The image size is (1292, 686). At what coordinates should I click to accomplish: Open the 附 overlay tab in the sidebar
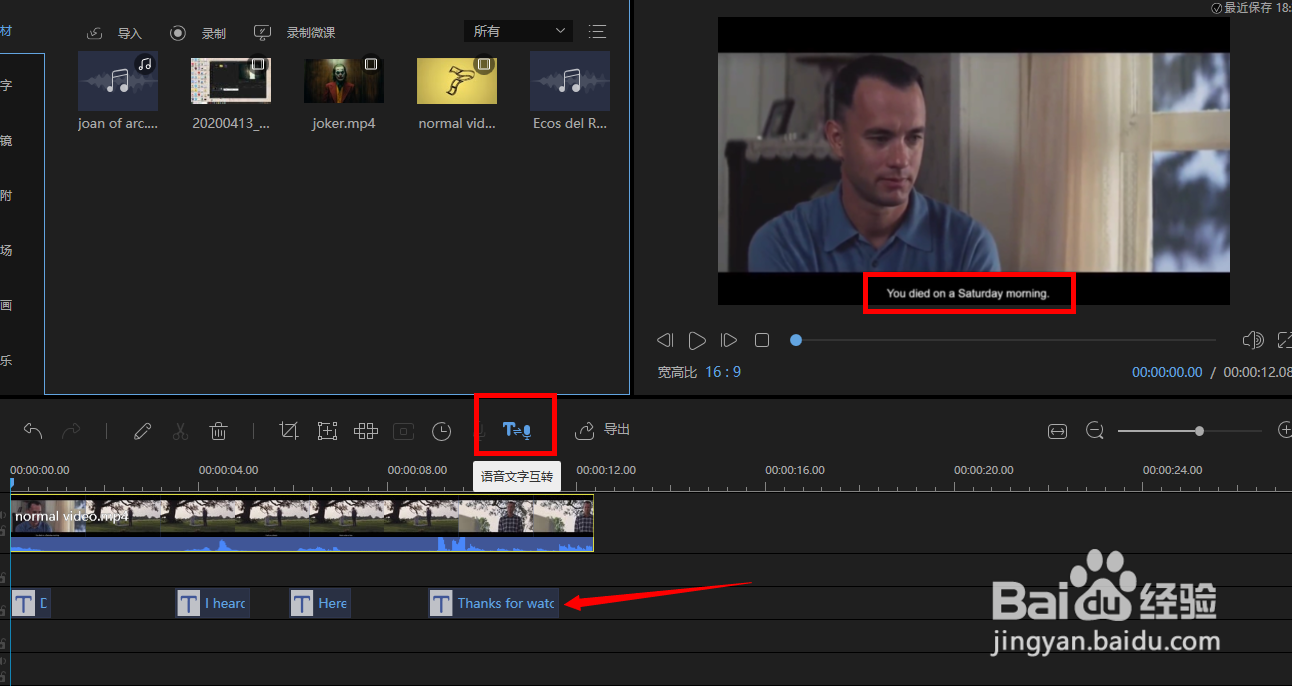(6, 196)
